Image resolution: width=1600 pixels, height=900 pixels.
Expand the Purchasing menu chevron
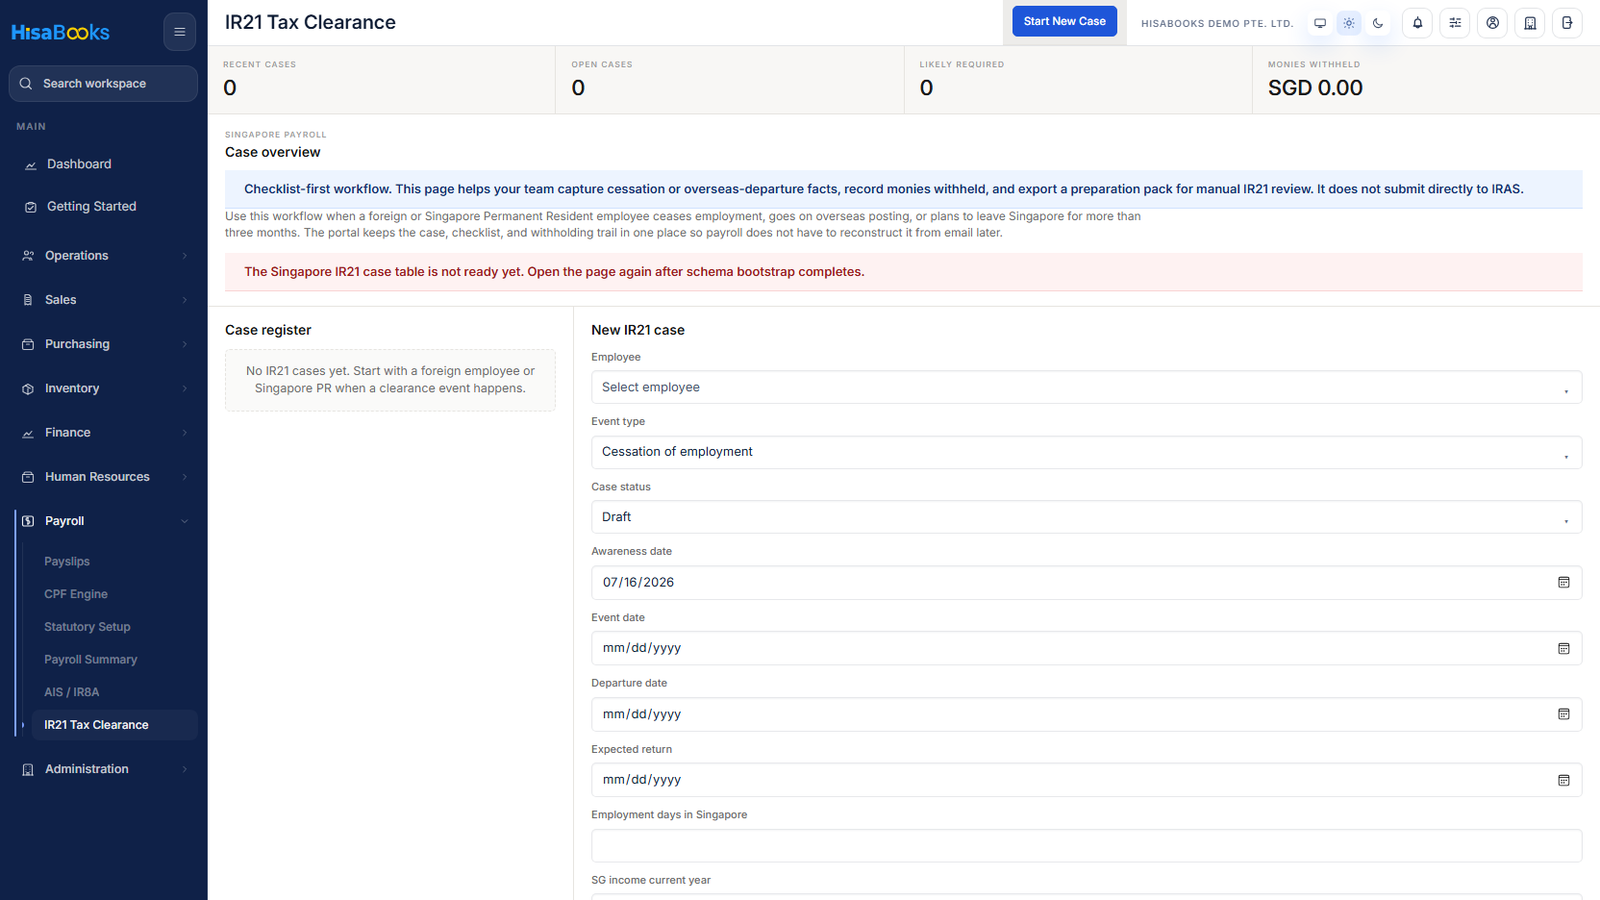tap(185, 344)
